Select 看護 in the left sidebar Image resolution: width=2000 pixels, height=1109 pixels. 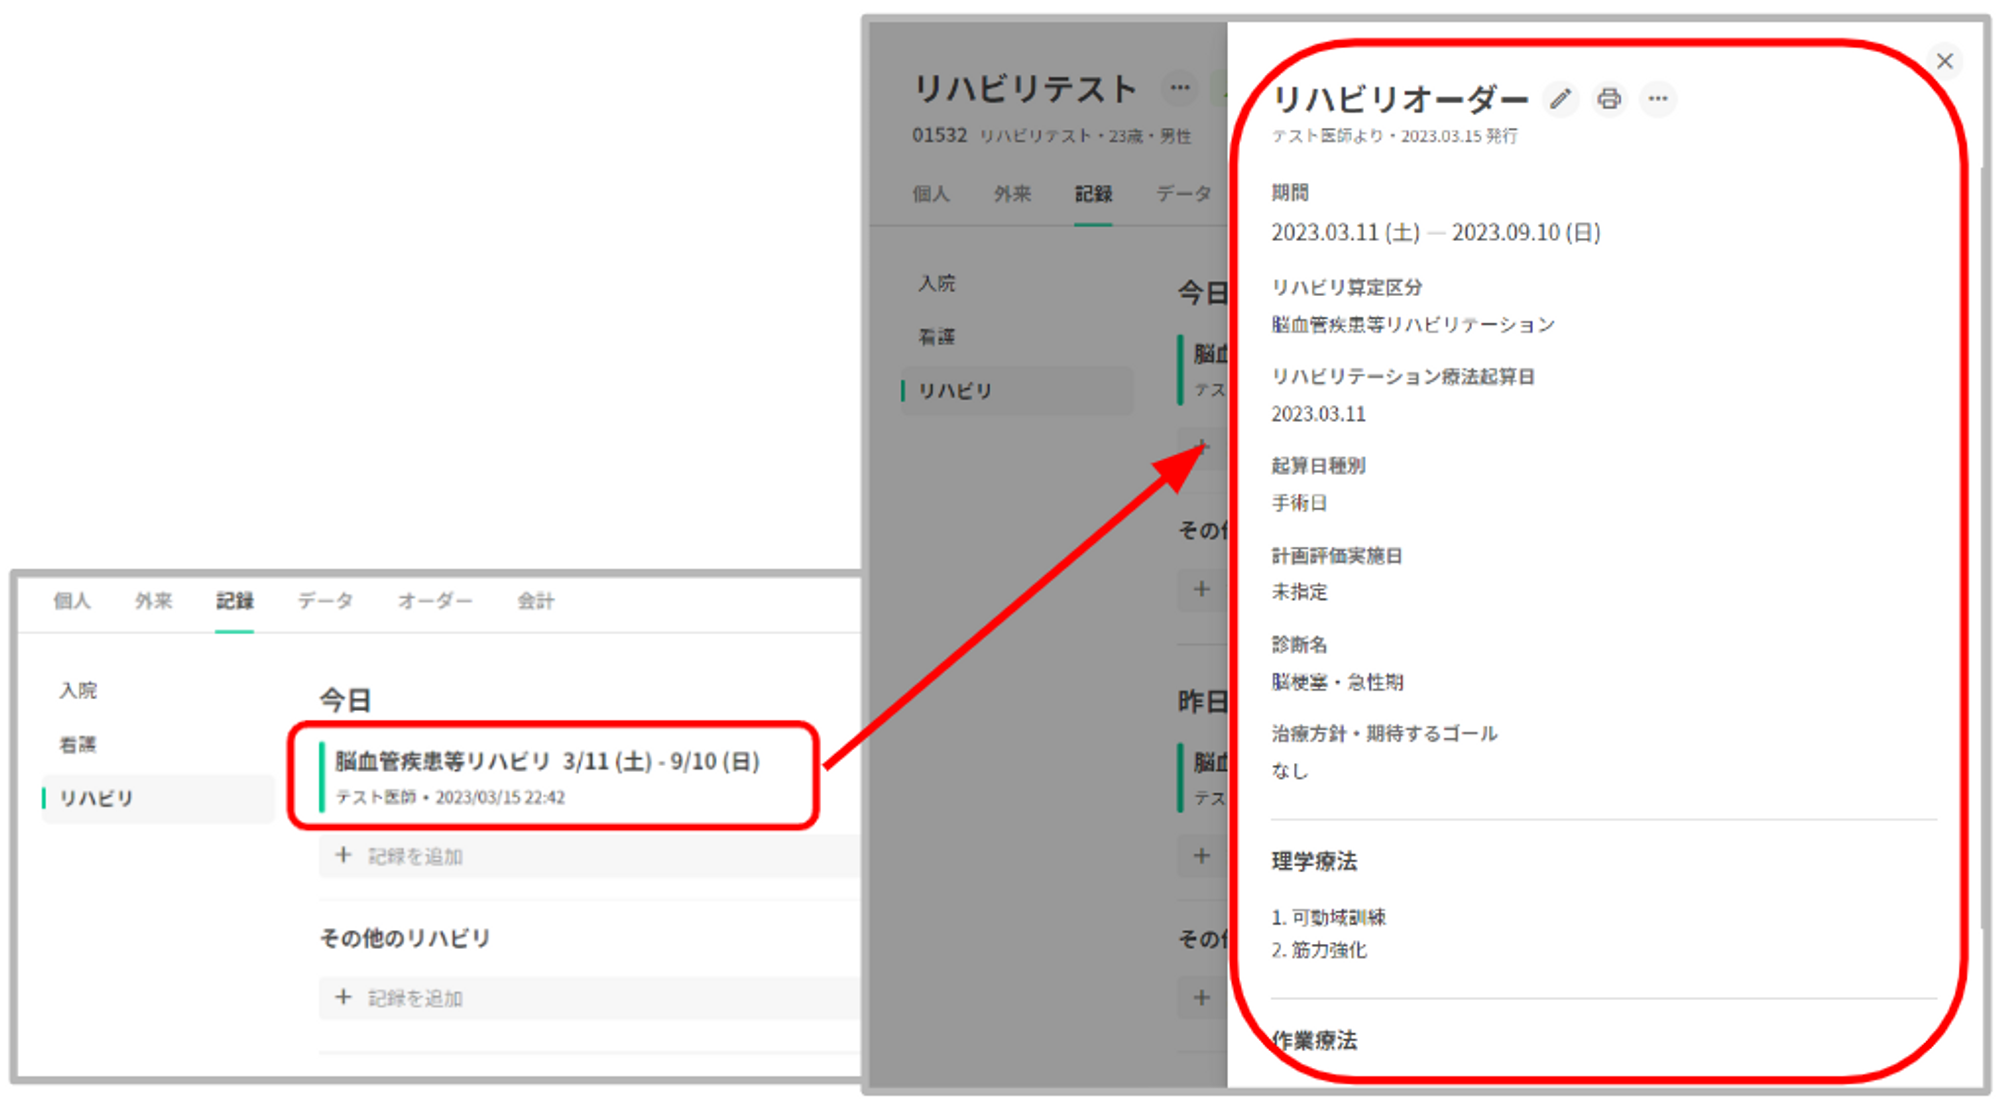pyautogui.click(x=78, y=745)
